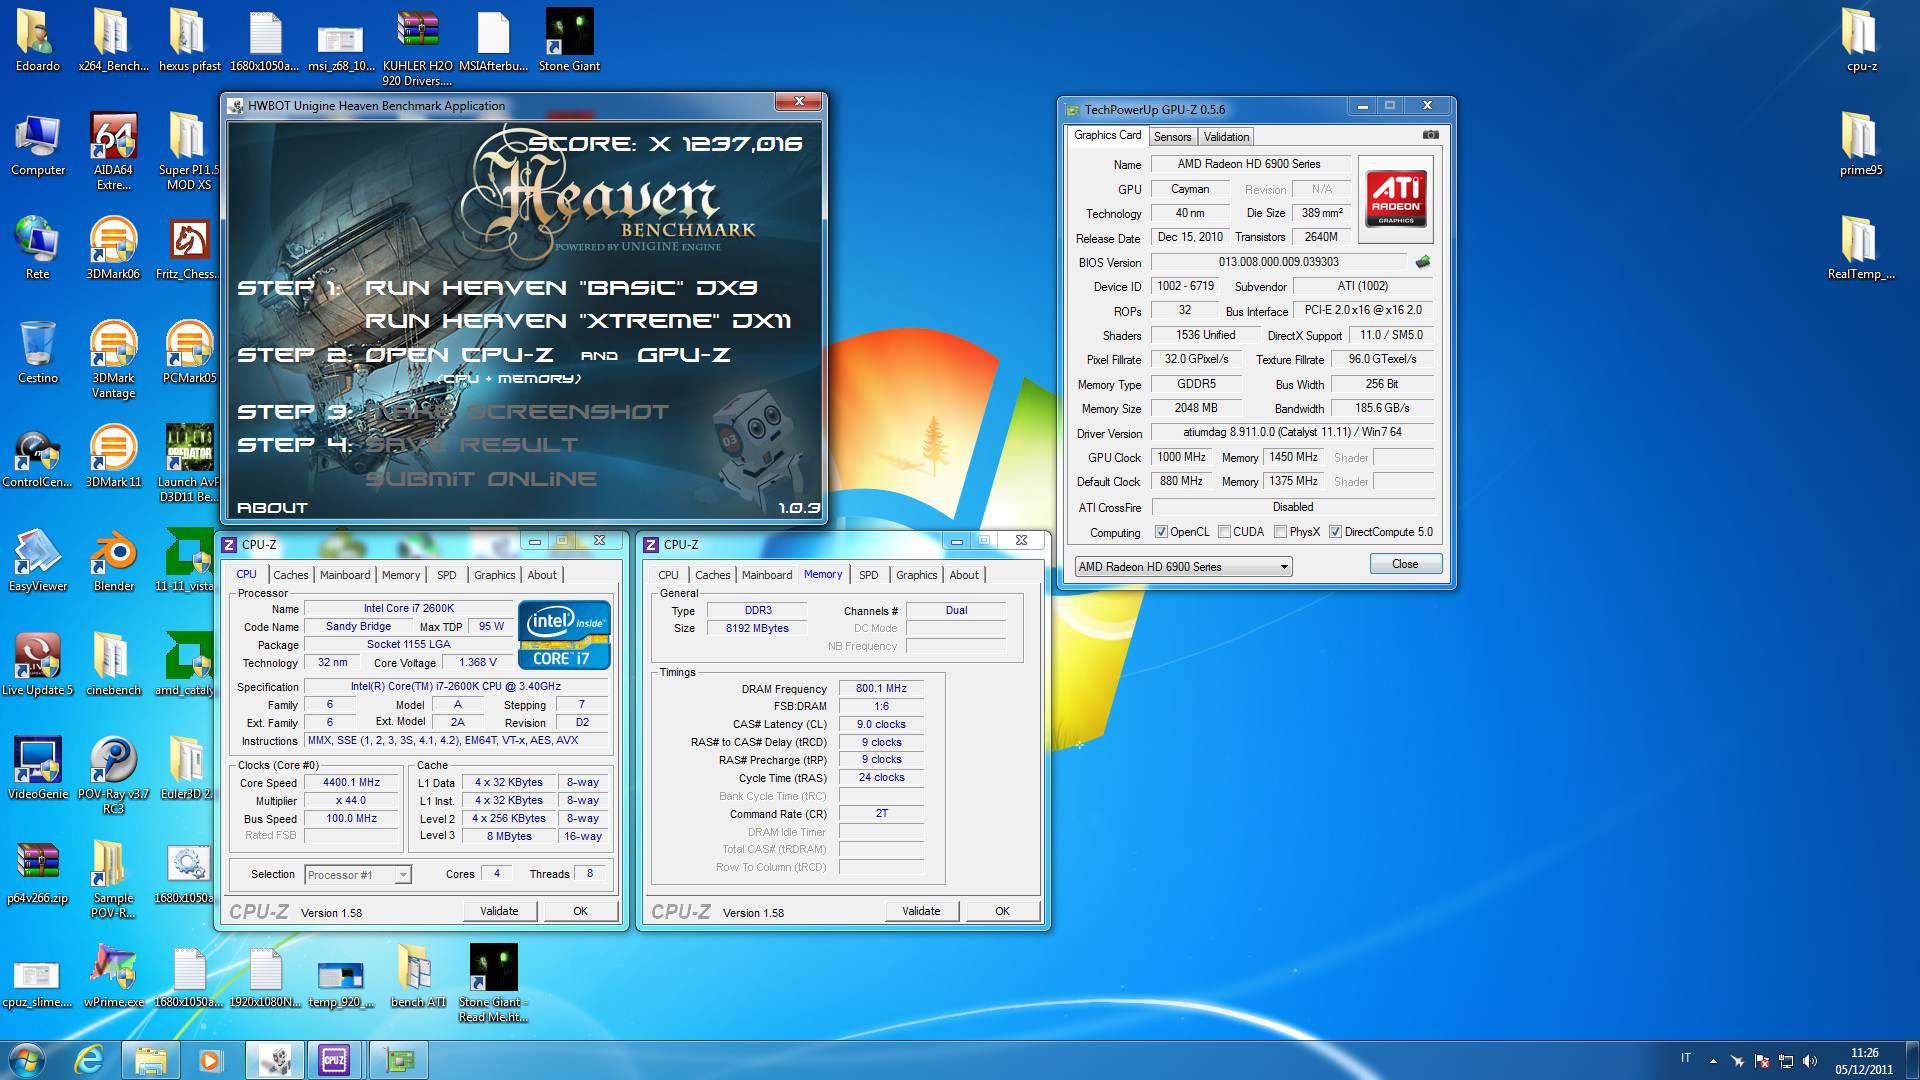
Task: Open the Stone Giant desktop shortcut
Action: point(569,40)
